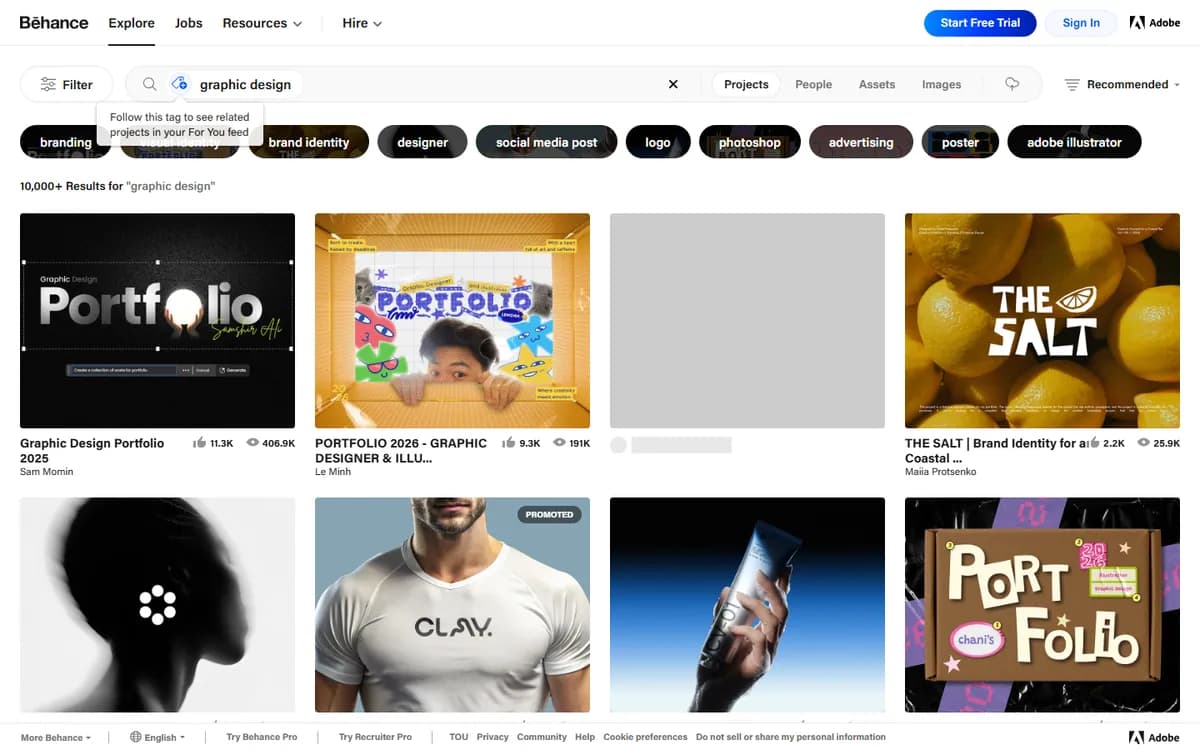Expand the Hire dropdown
Screen dimensions: 1200x750
362,22
